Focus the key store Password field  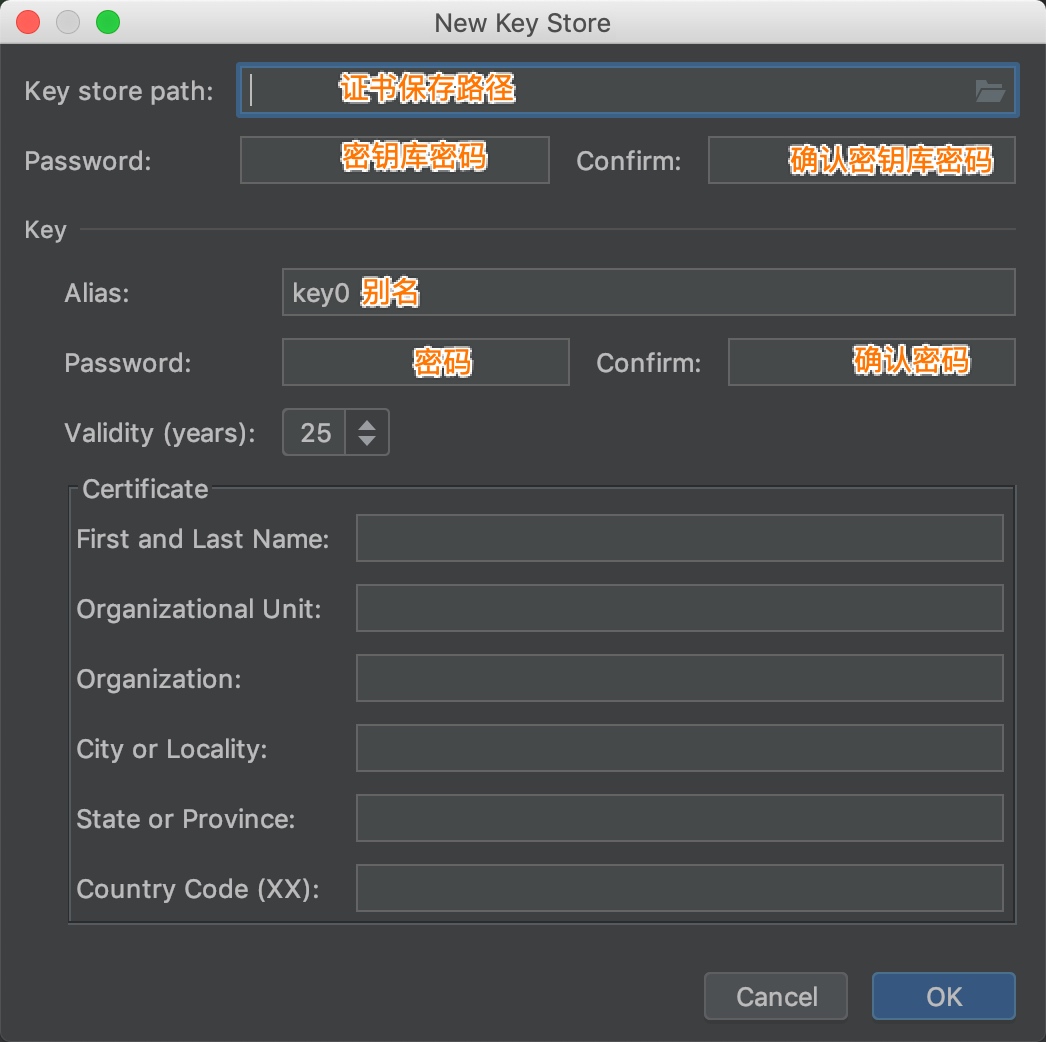coord(394,160)
